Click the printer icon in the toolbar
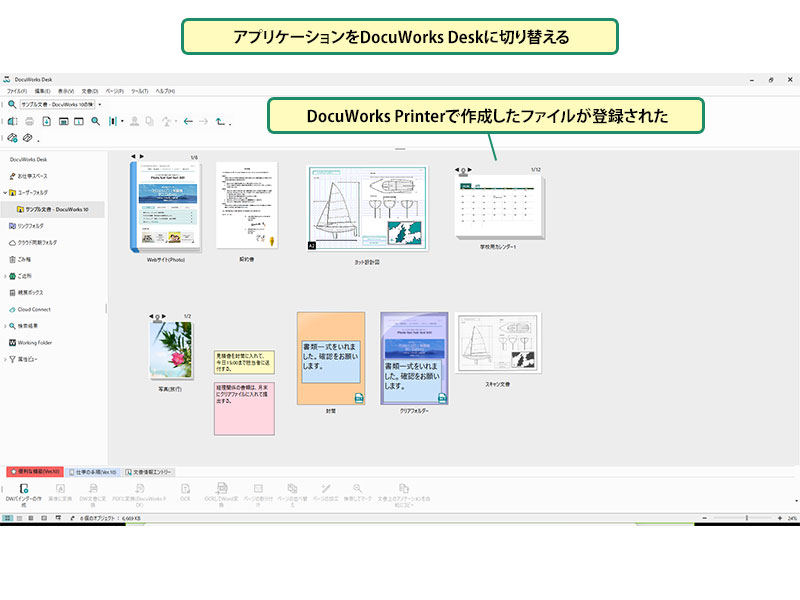 pyautogui.click(x=30, y=121)
